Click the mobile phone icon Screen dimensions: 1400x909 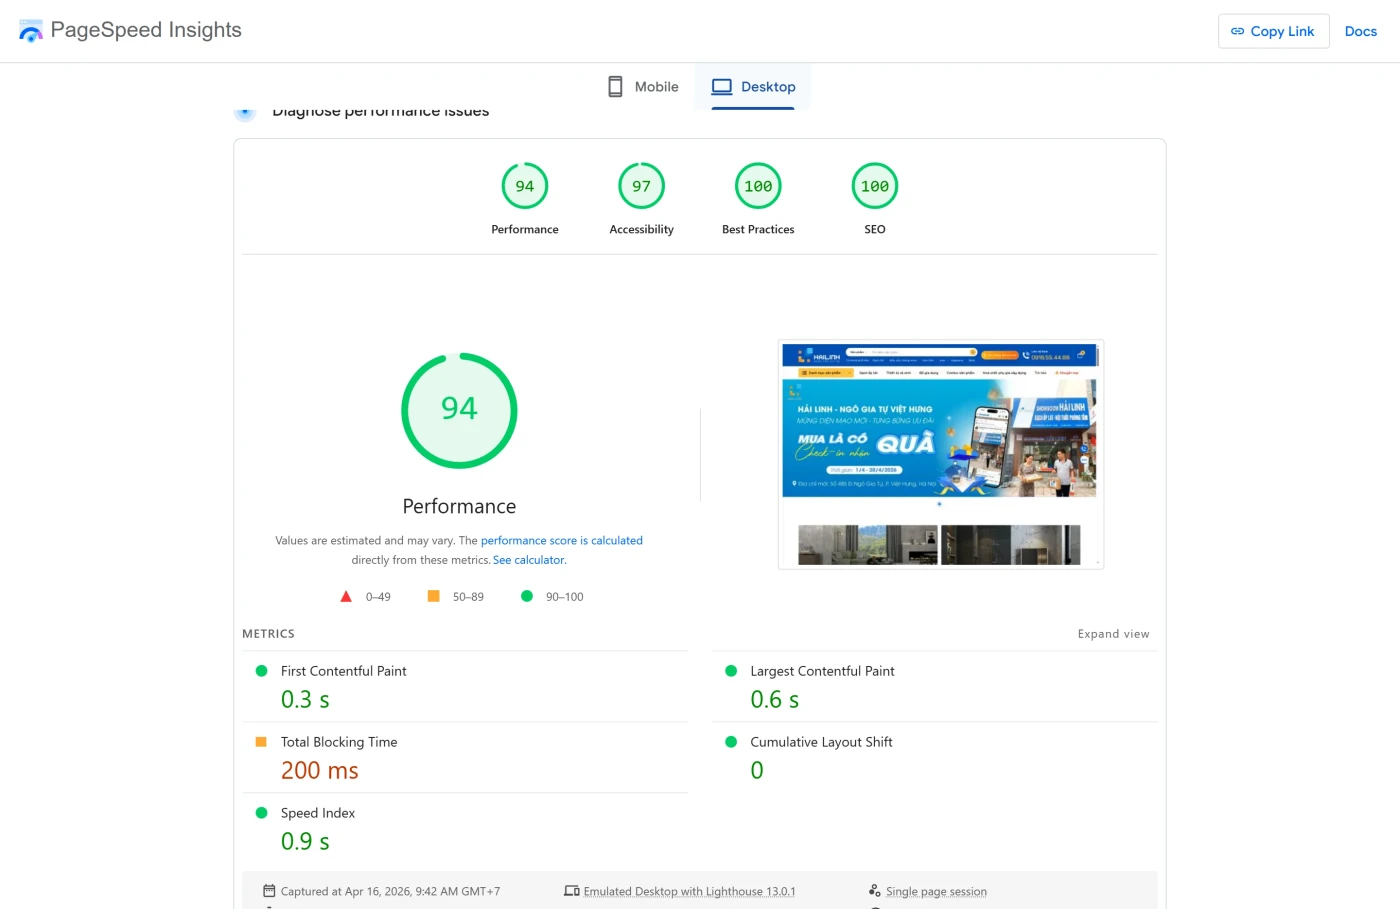pos(615,87)
